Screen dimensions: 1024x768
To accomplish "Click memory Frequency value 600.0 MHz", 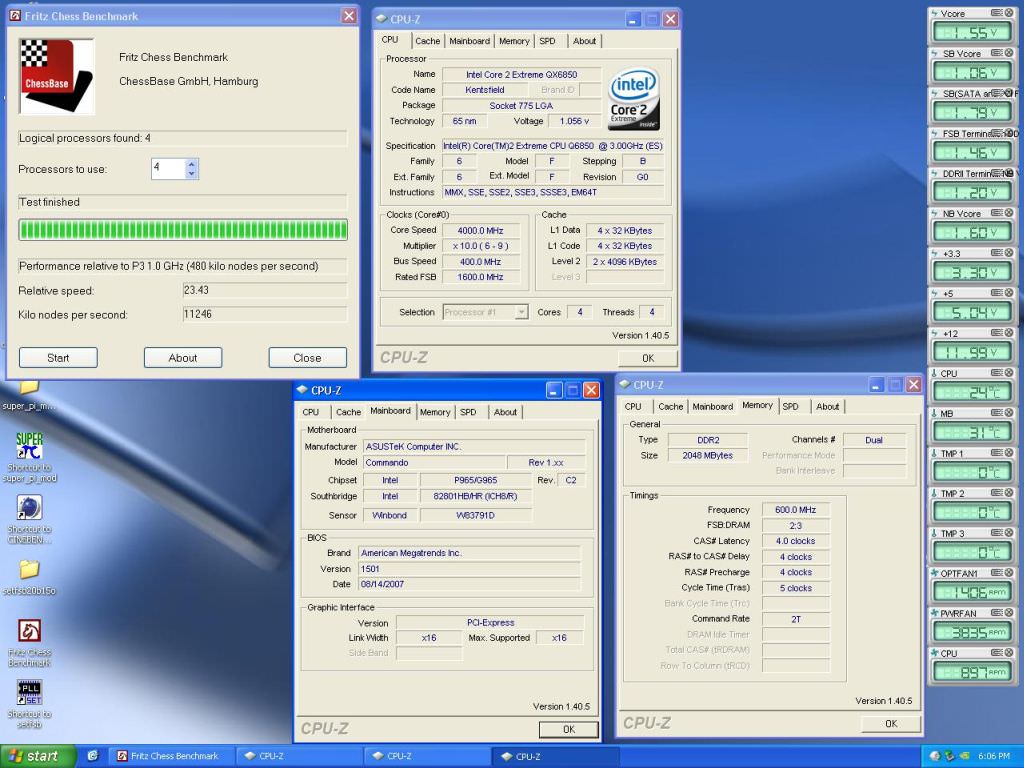I will pyautogui.click(x=795, y=510).
